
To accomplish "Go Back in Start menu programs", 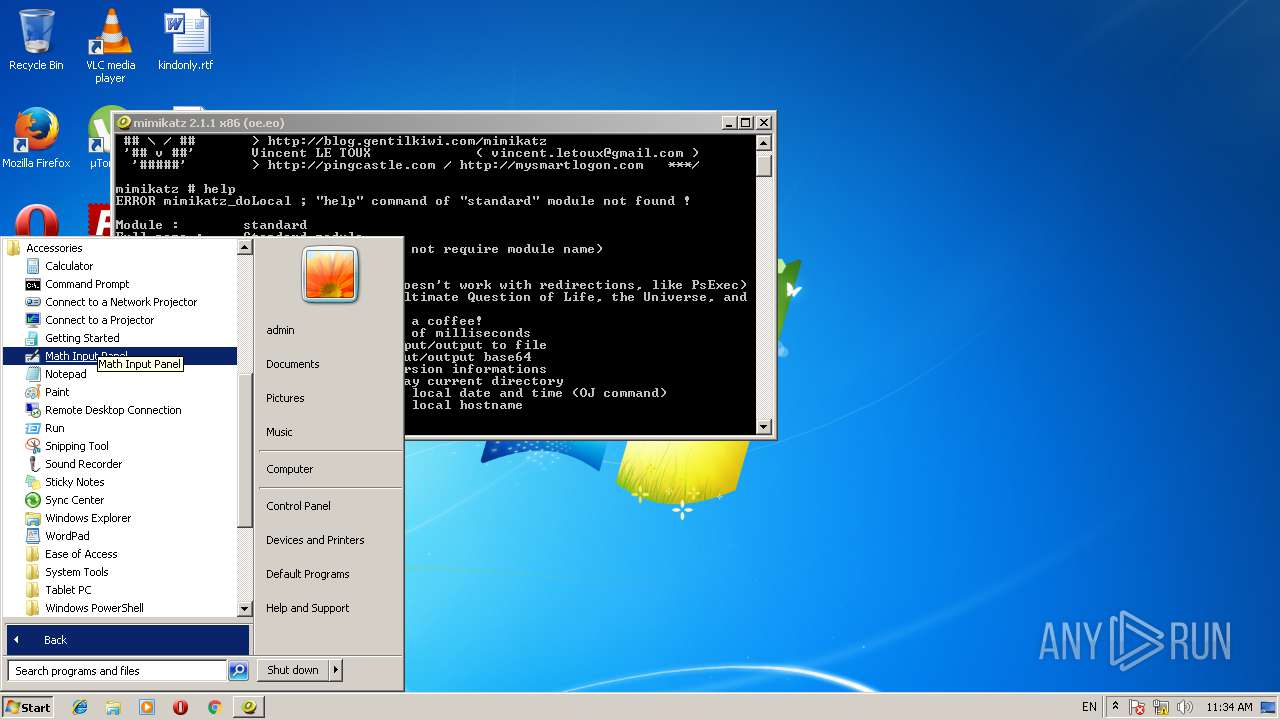I will click(127, 640).
